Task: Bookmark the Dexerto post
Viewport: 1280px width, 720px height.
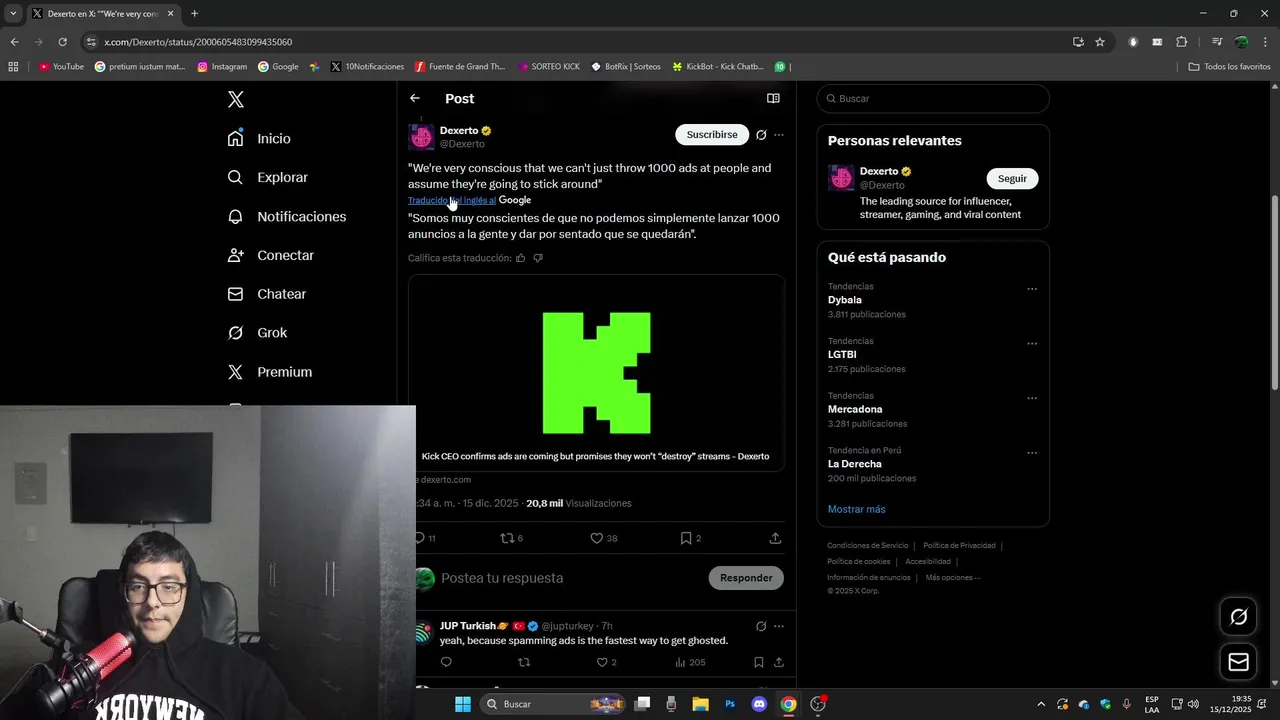Action: (690, 538)
